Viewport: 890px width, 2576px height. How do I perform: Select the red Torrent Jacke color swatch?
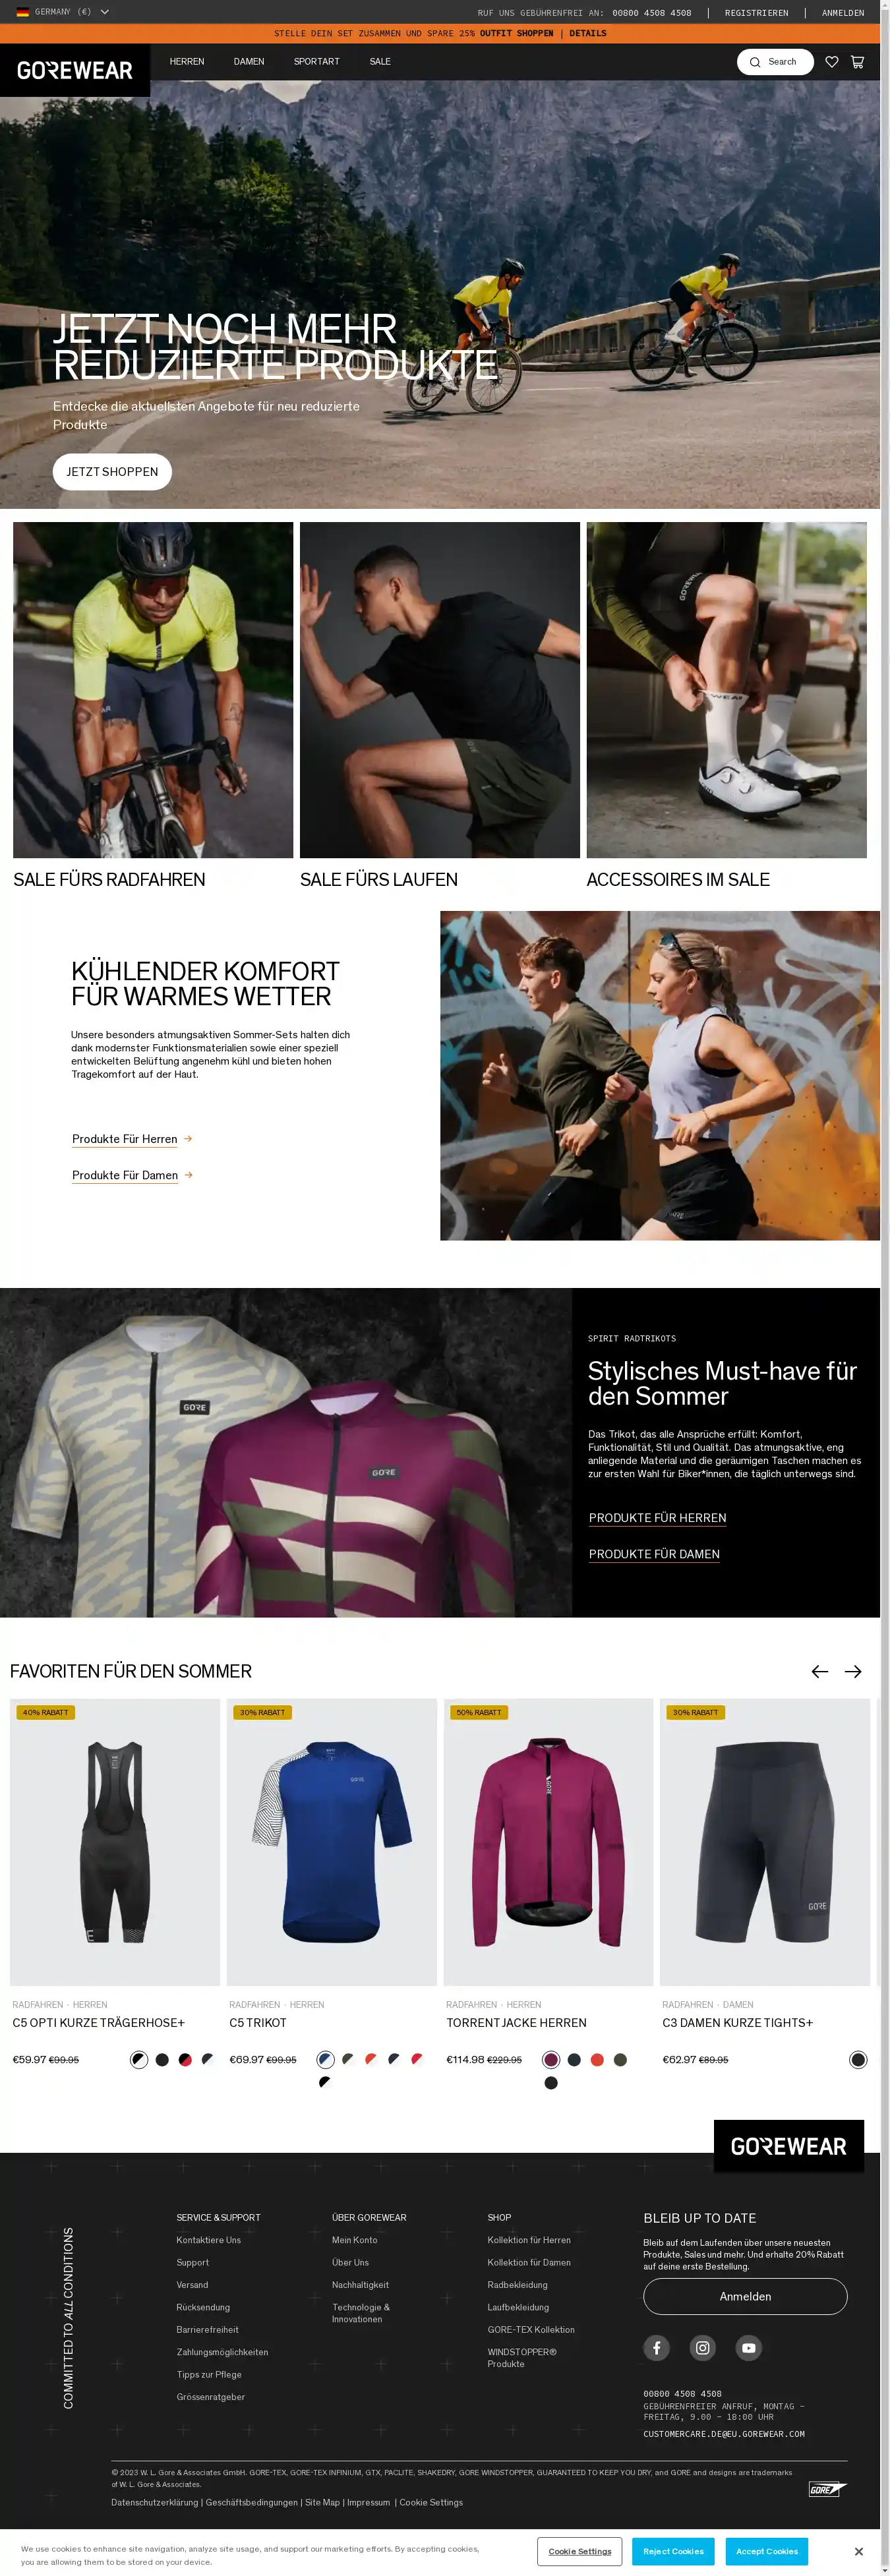click(597, 2059)
